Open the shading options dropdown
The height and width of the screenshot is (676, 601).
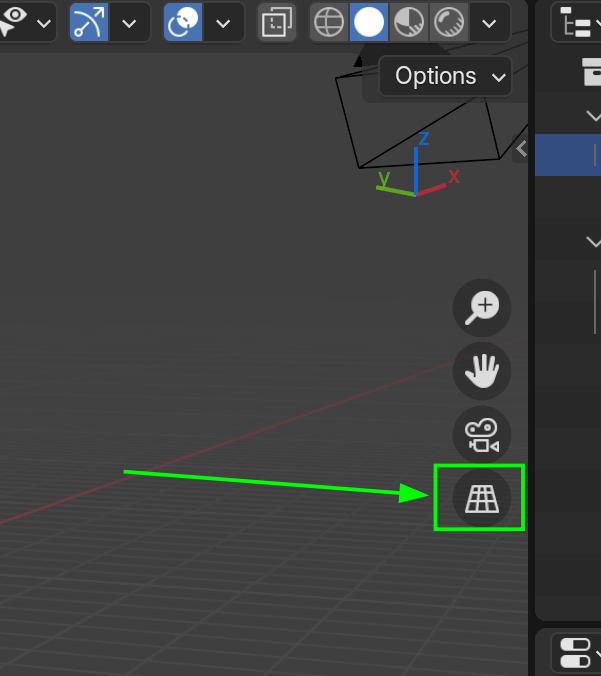(489, 23)
